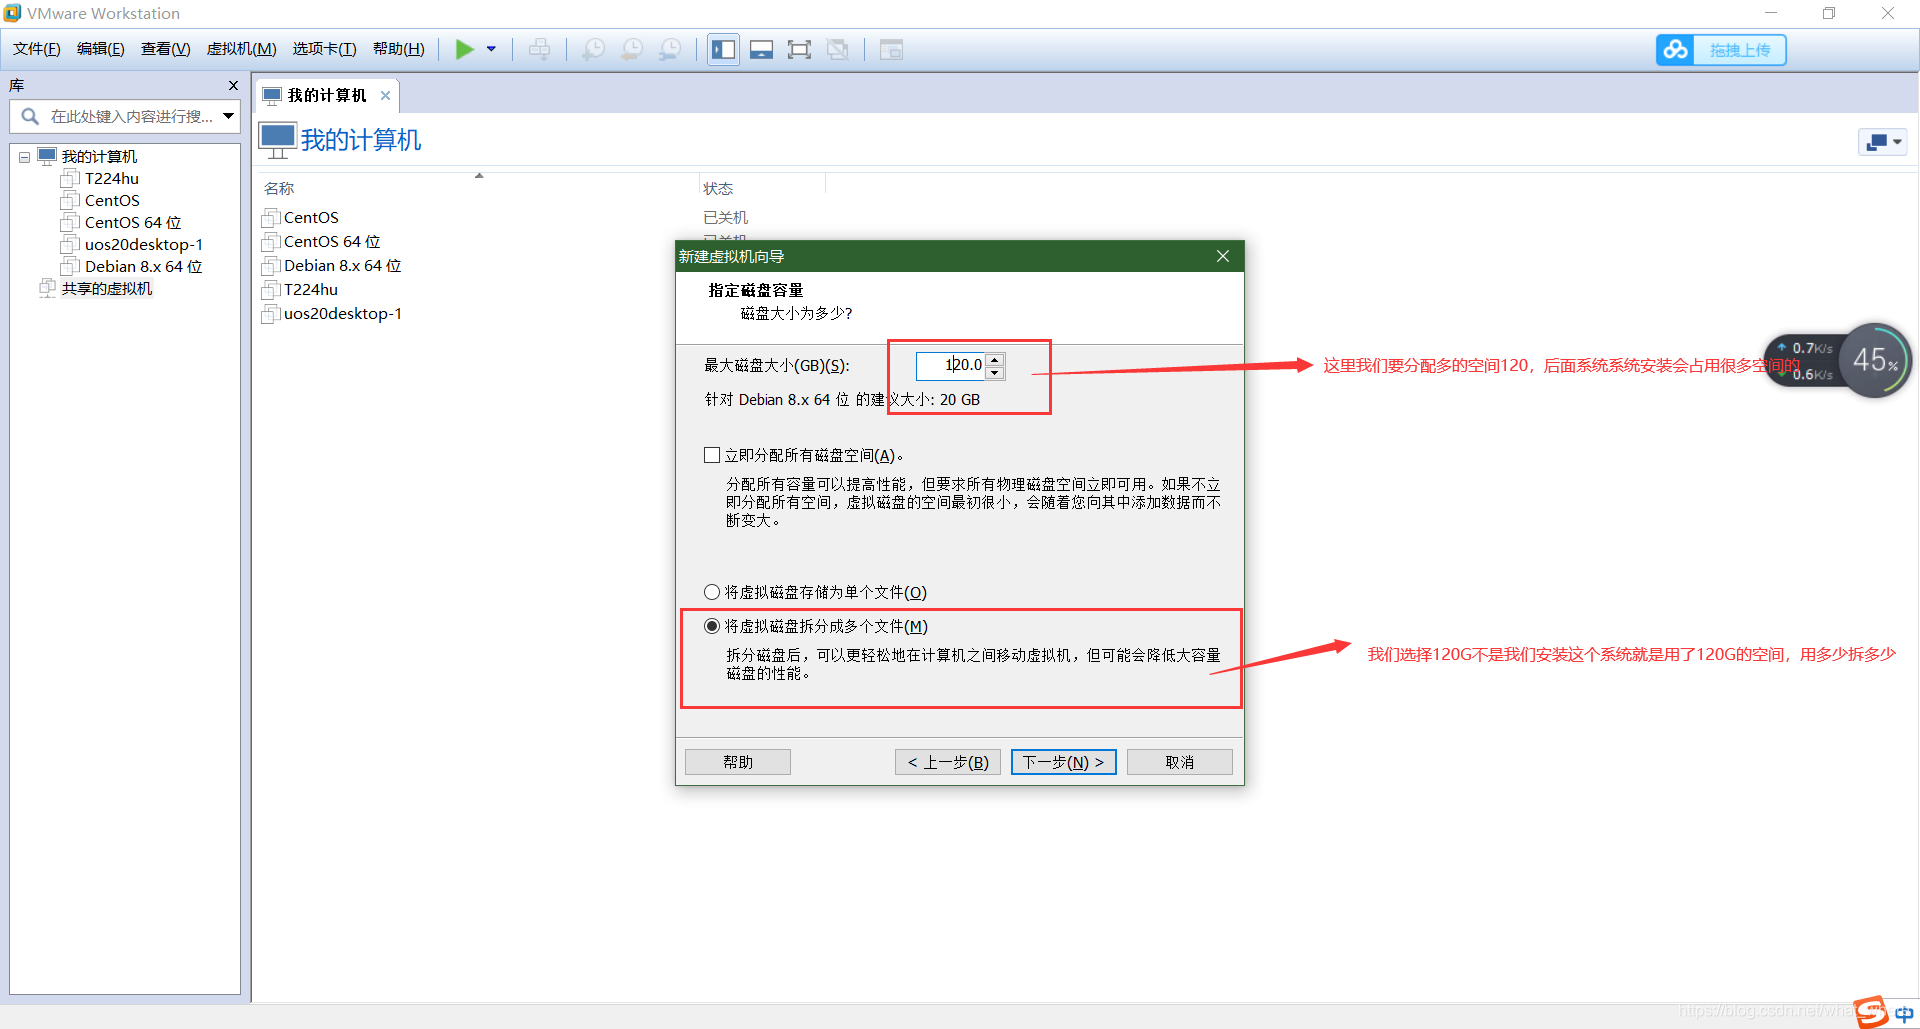Viewport: 1920px width, 1029px height.
Task: Toggle the thumbnail bar view icon
Action: [762, 49]
